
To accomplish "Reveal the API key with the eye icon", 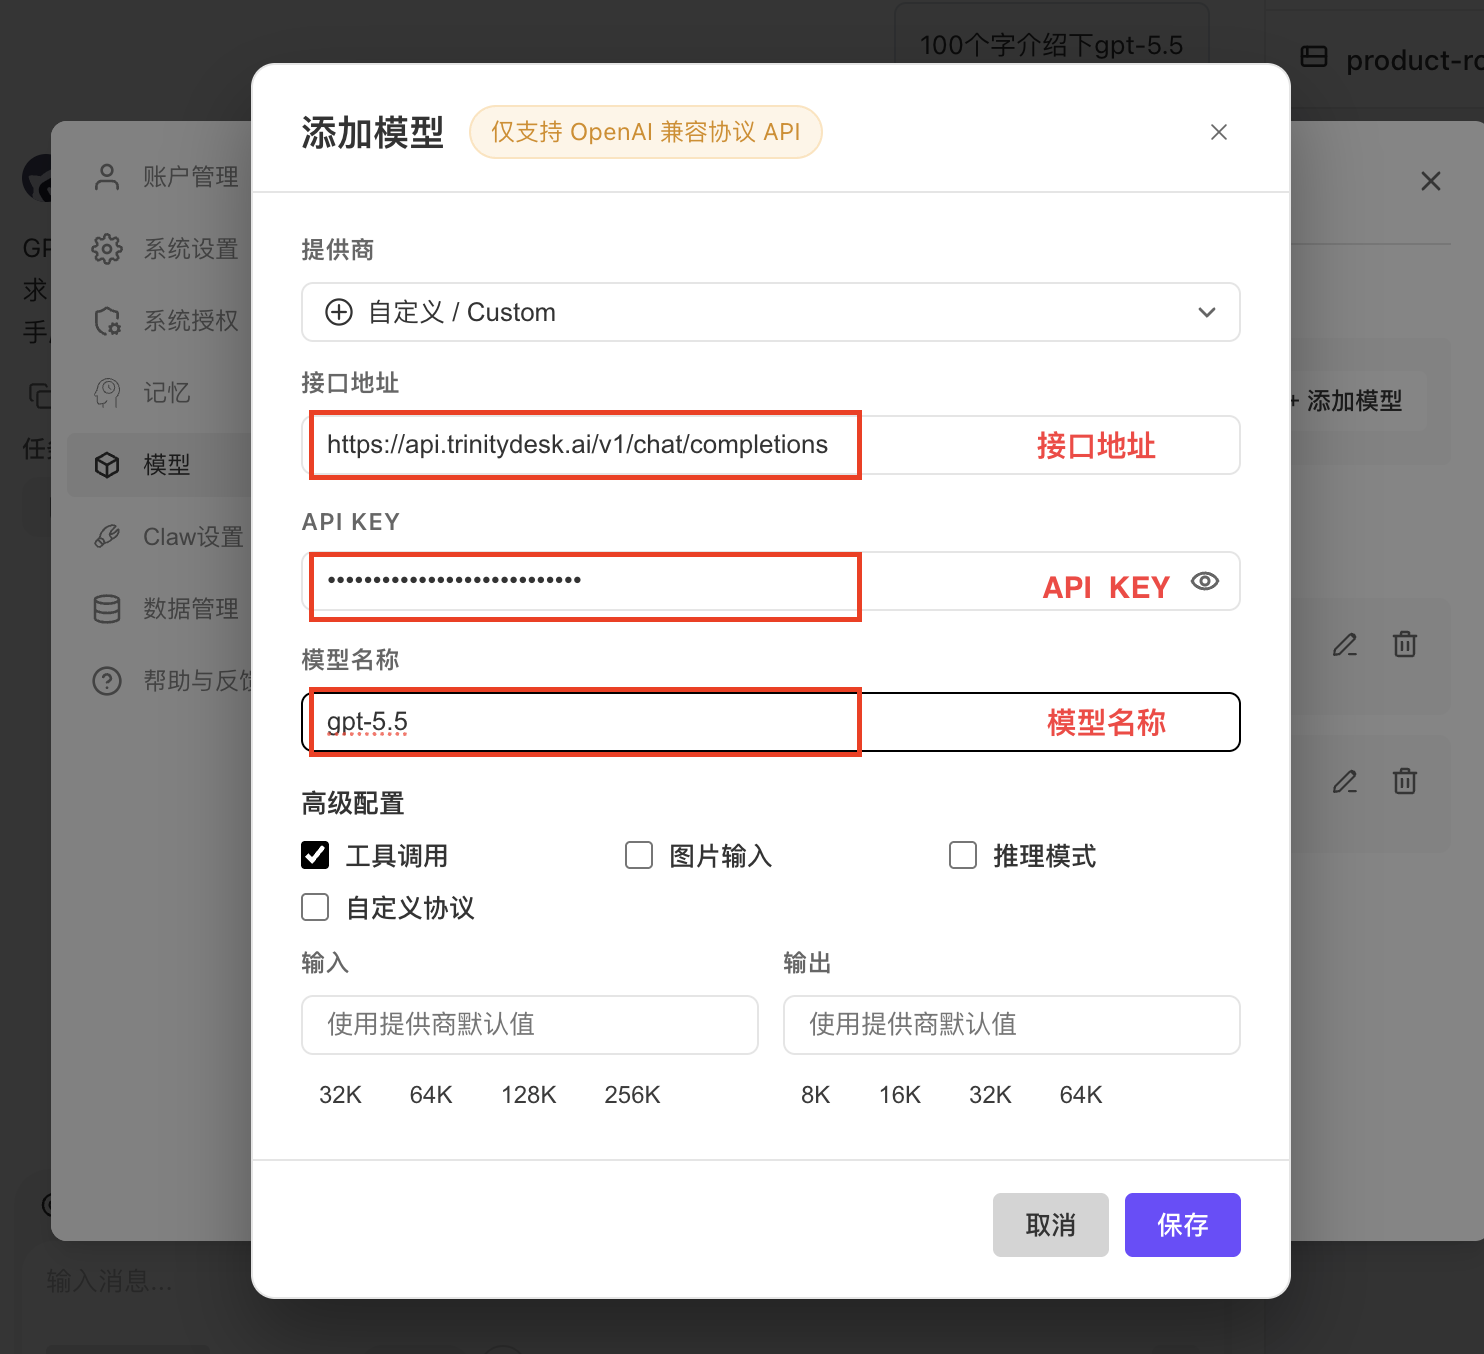I will (x=1205, y=581).
